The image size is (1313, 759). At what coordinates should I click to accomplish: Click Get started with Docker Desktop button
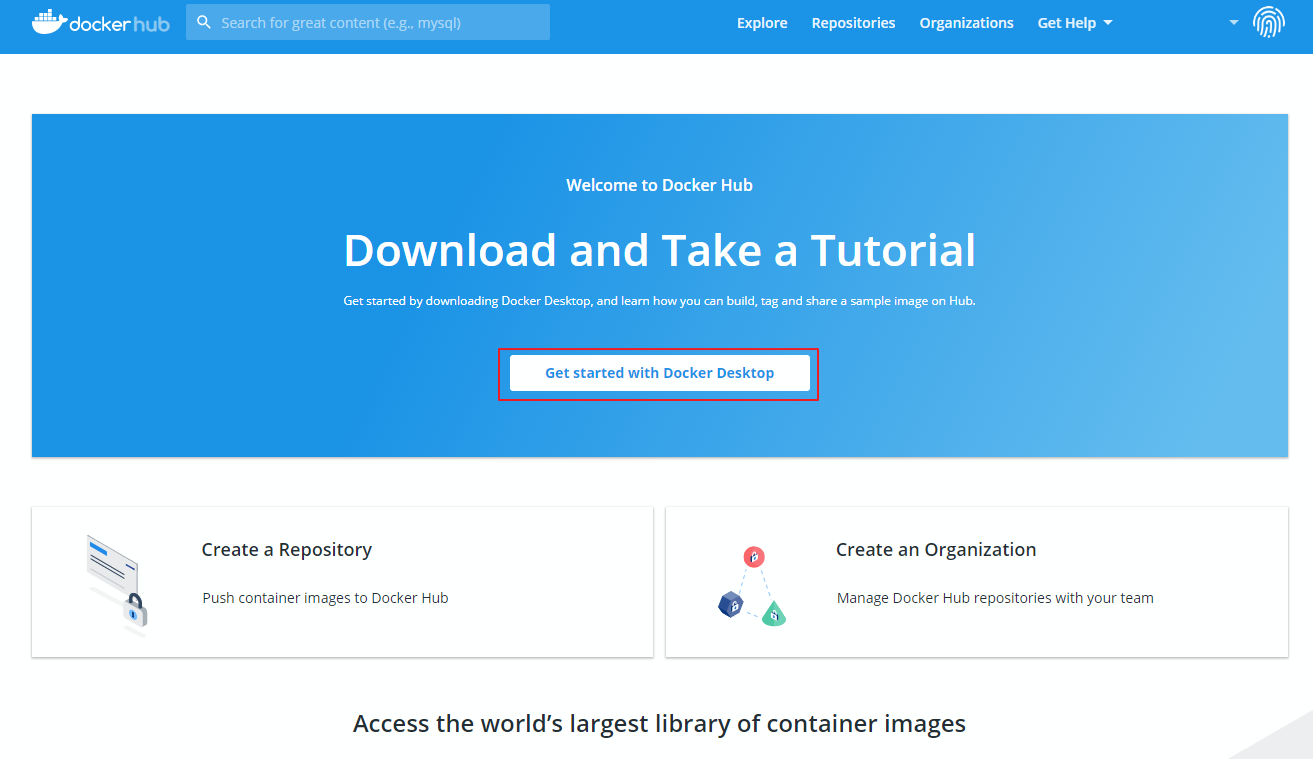pyautogui.click(x=659, y=373)
